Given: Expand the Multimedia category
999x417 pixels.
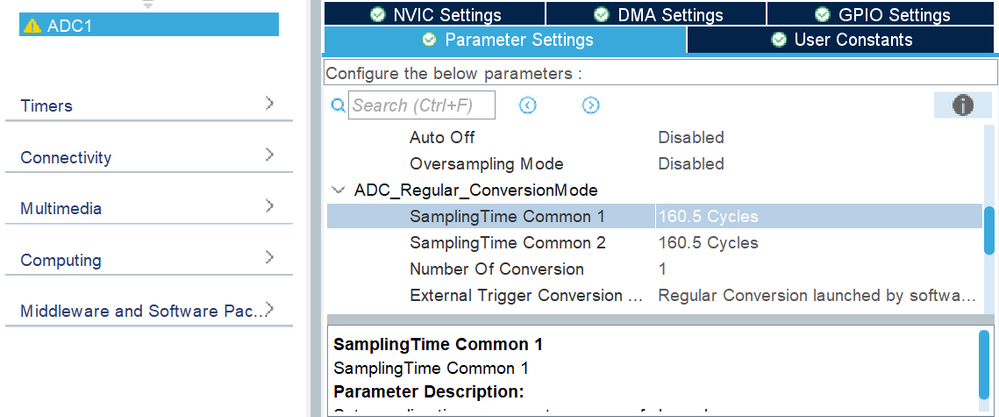Looking at the screenshot, I should 270,206.
